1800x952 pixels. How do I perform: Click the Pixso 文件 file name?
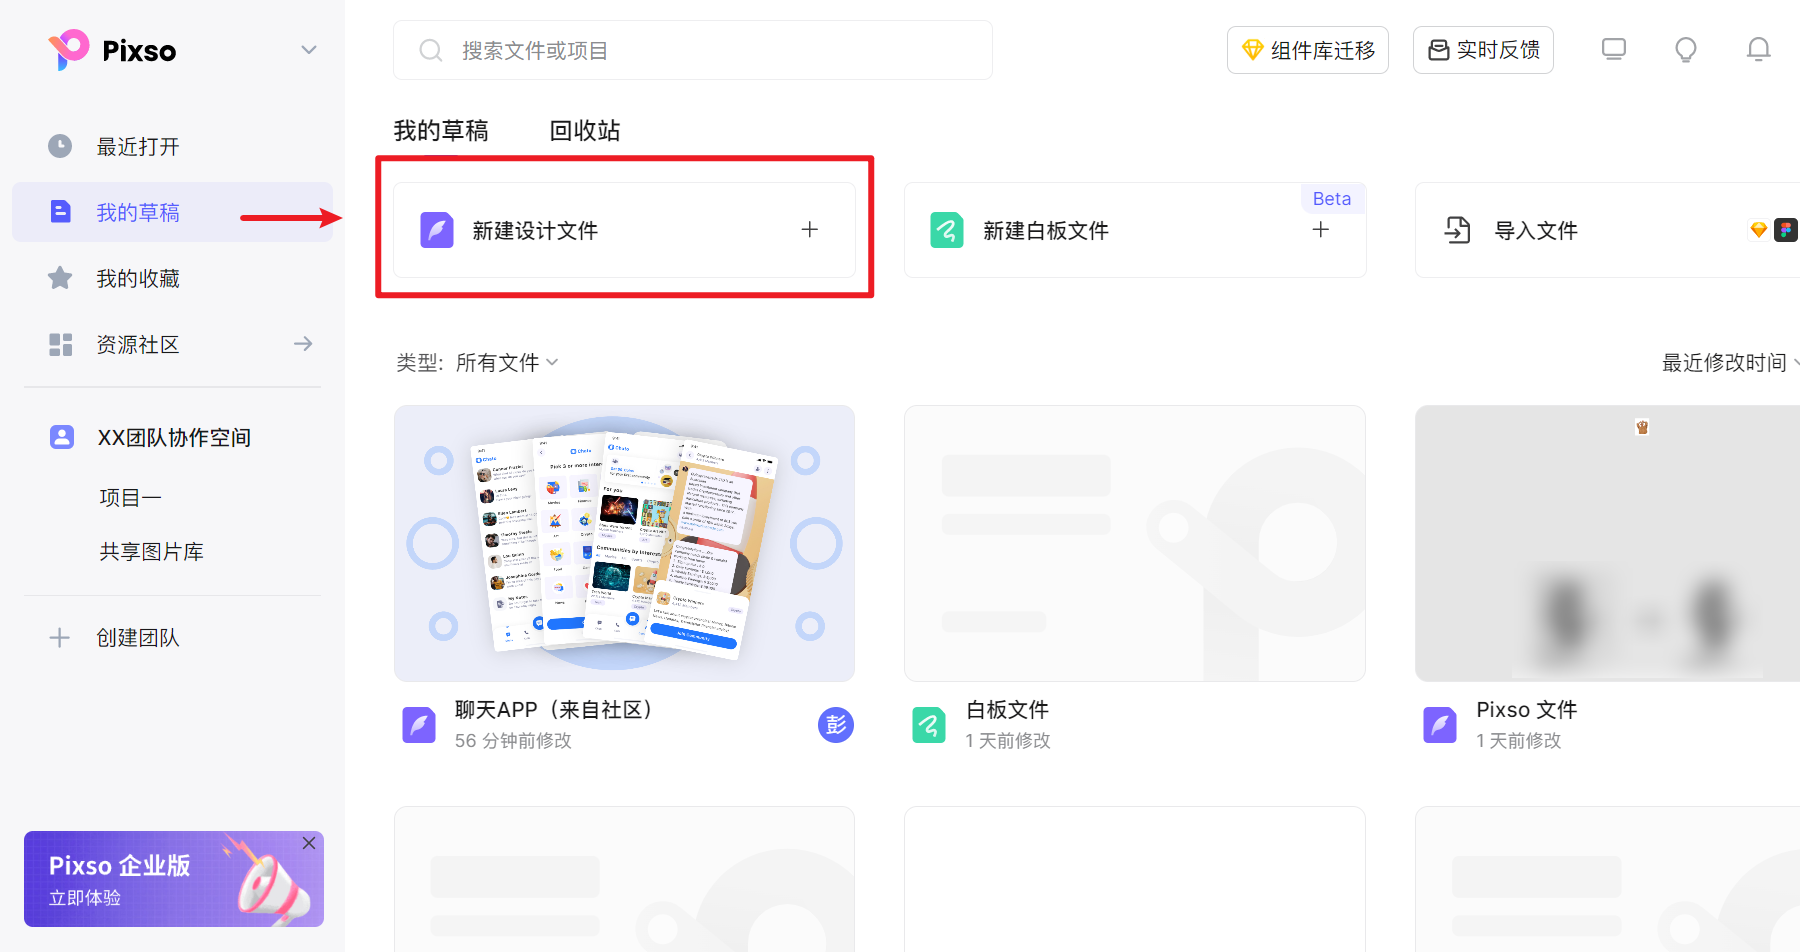[1527, 710]
